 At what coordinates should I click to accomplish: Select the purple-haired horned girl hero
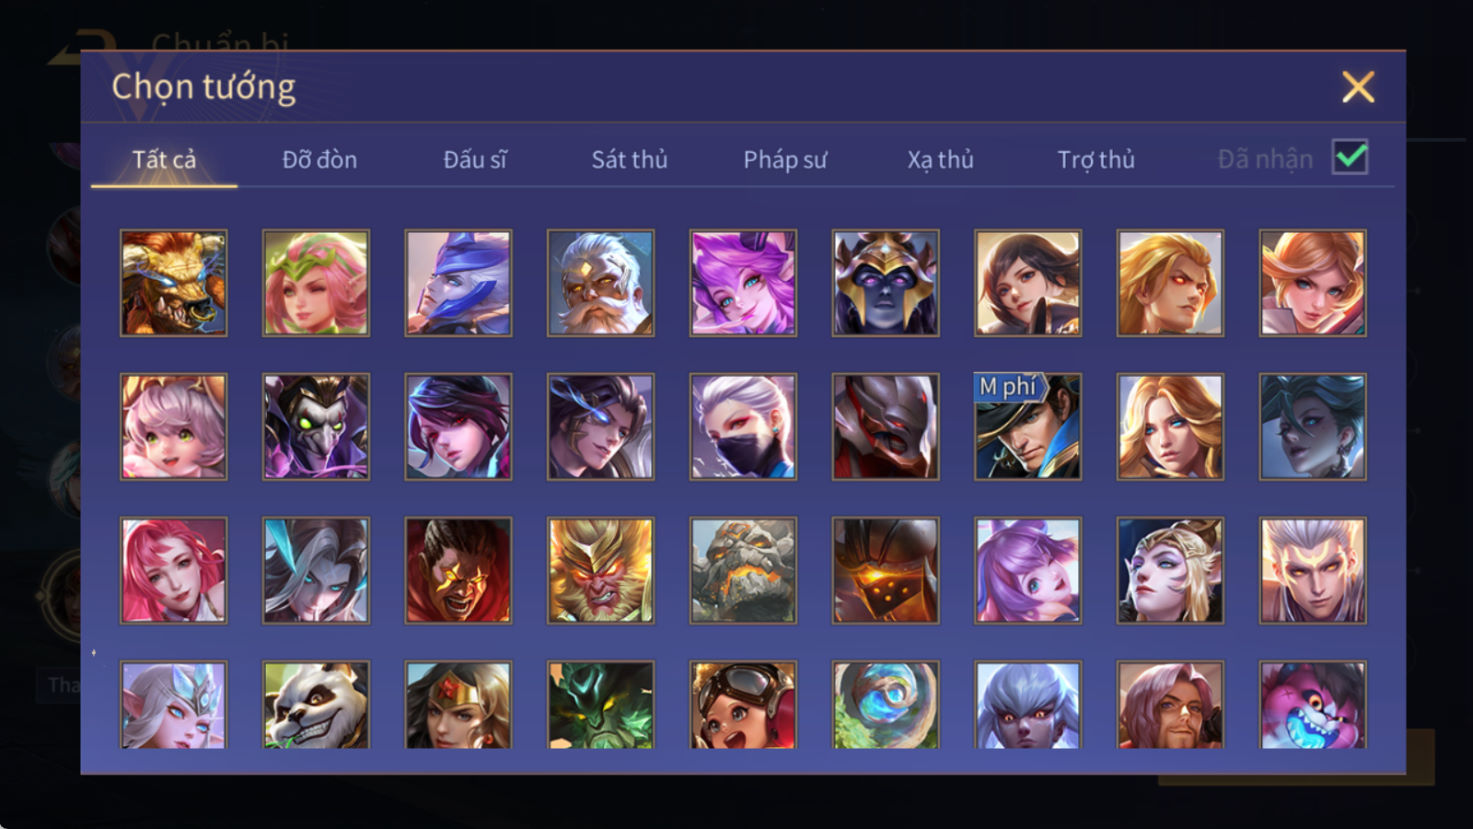coord(743,283)
